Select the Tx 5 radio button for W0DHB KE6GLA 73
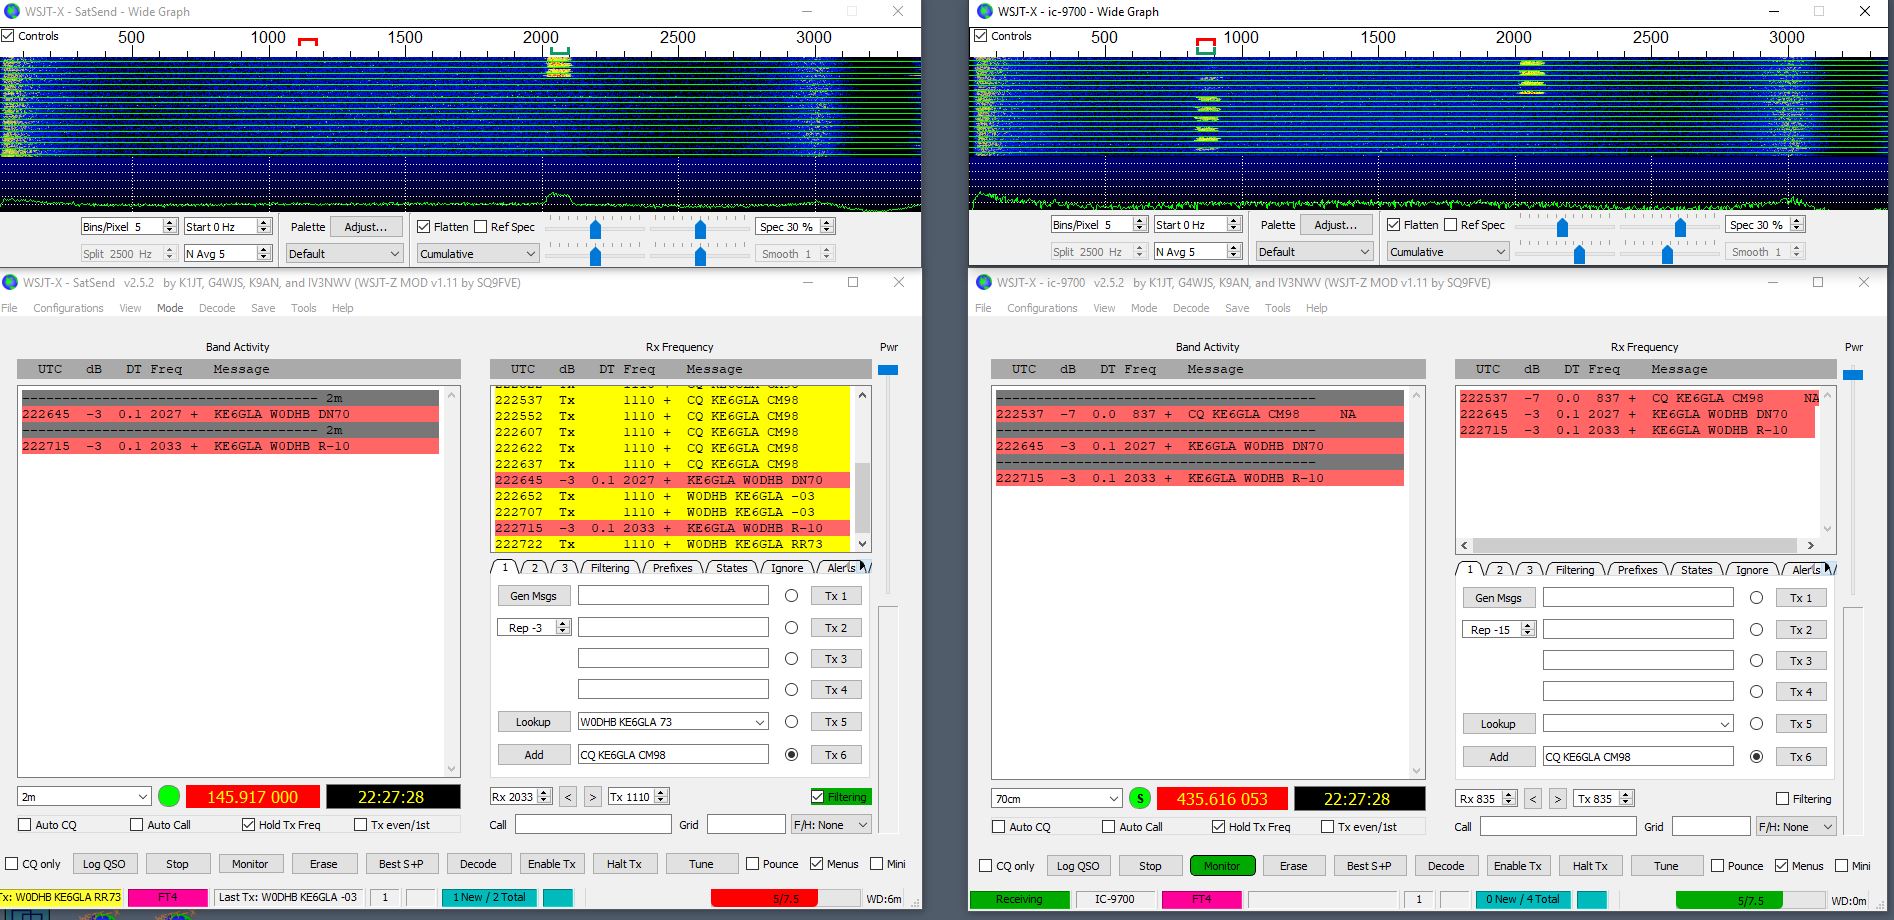Viewport: 1894px width, 920px height. pyautogui.click(x=791, y=722)
